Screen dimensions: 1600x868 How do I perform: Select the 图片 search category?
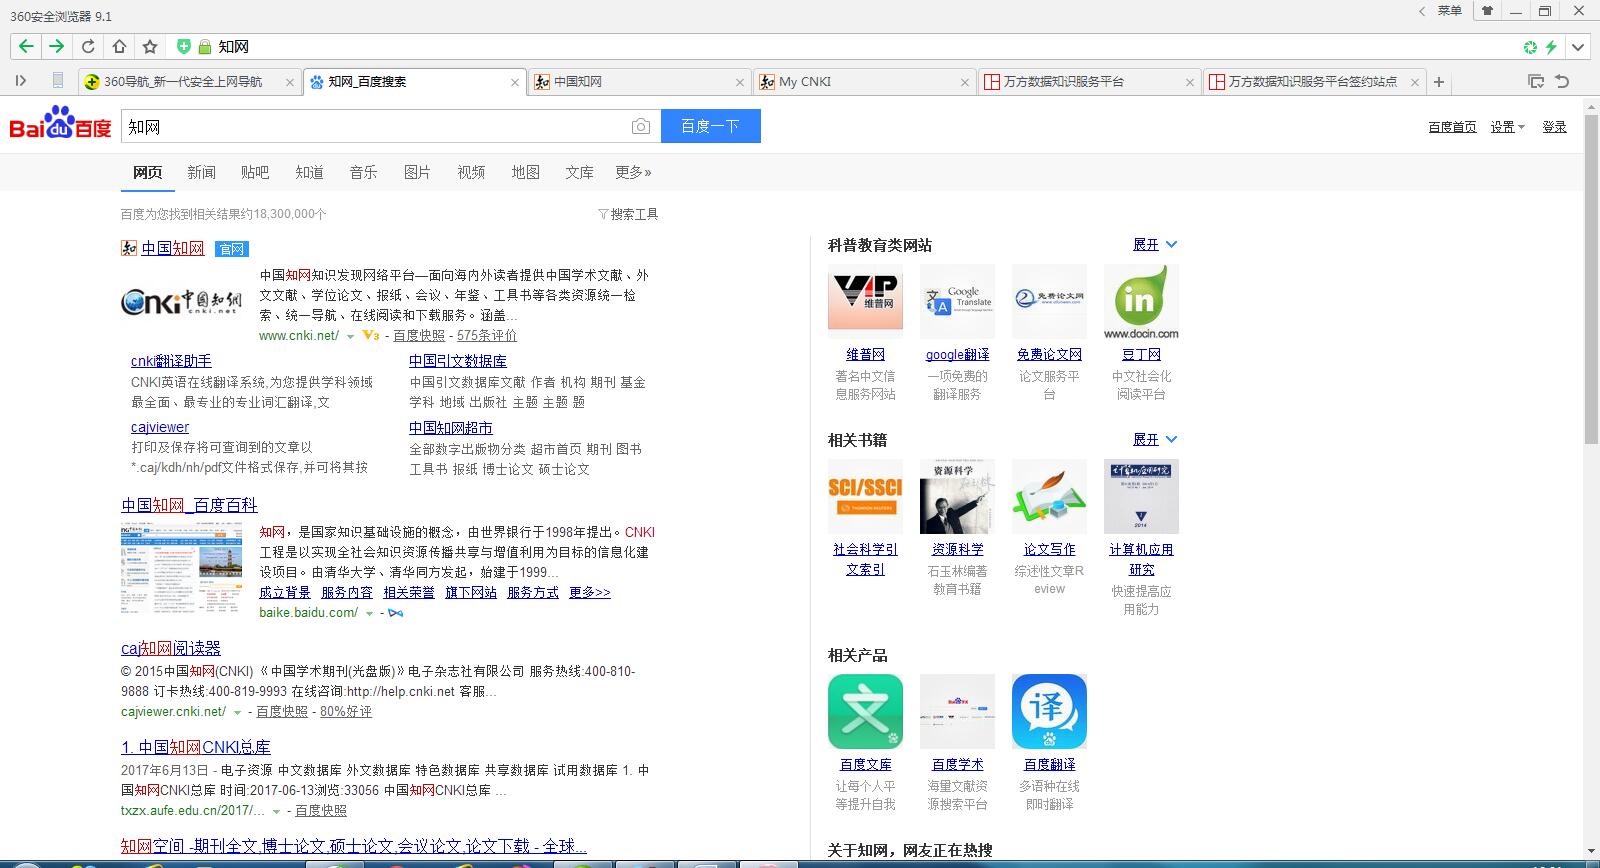pyautogui.click(x=417, y=172)
